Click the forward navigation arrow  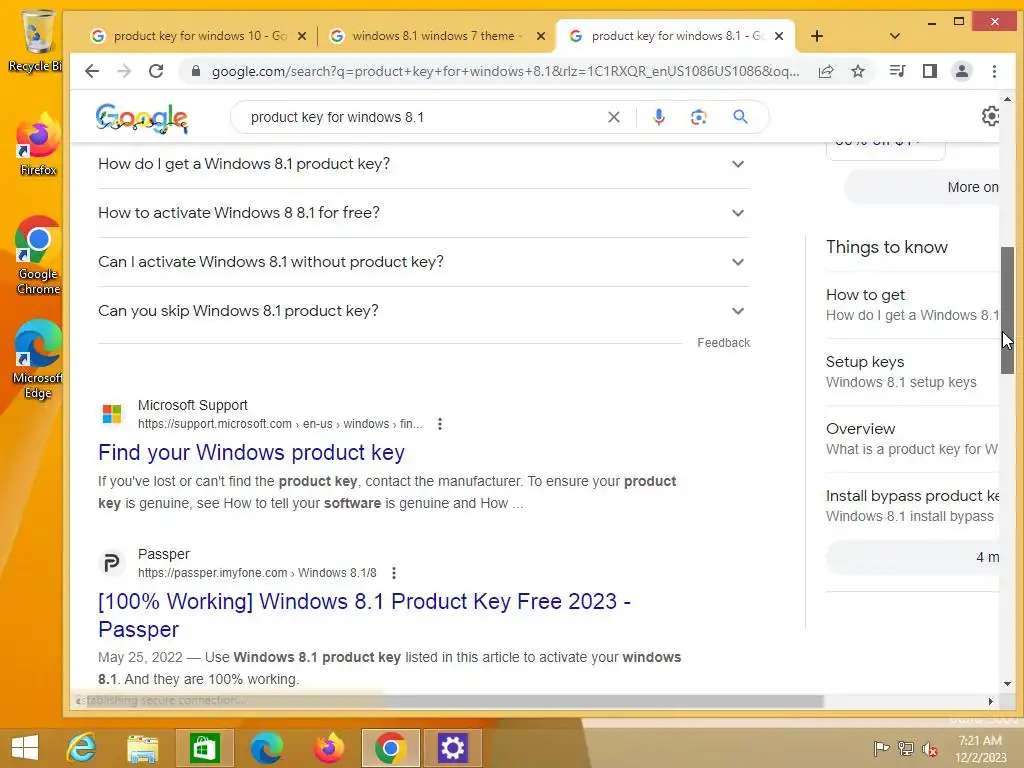coord(124,71)
